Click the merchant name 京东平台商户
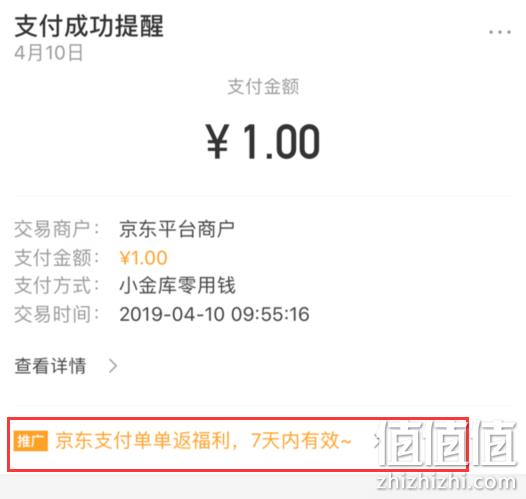526x499 pixels. coord(177,230)
